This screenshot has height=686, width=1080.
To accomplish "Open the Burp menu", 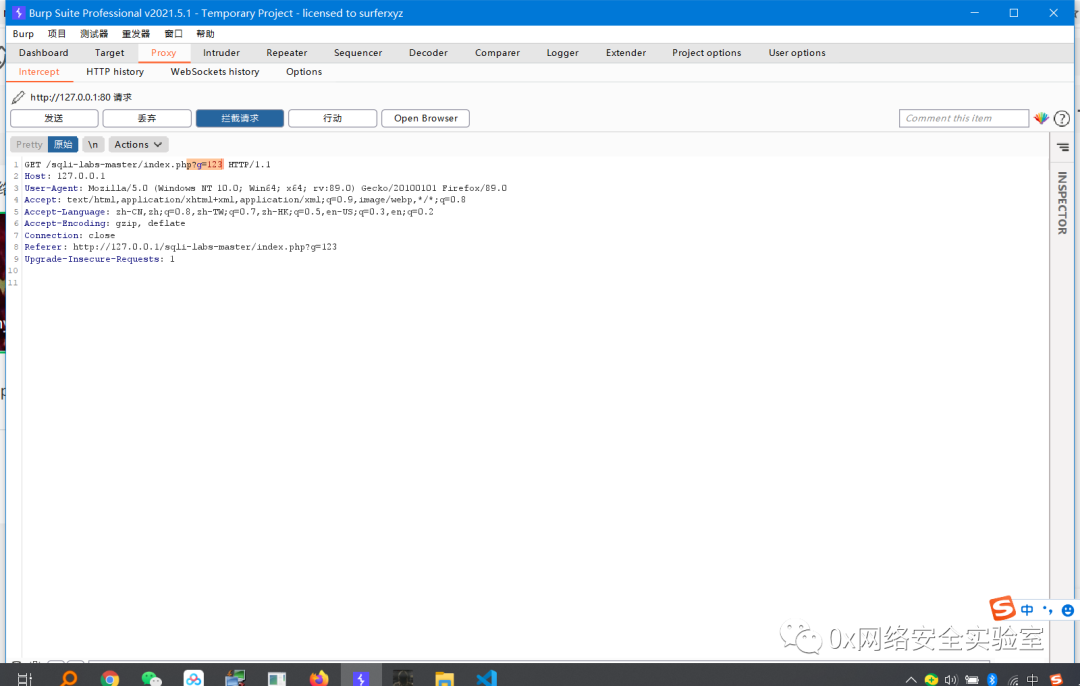I will pos(23,34).
